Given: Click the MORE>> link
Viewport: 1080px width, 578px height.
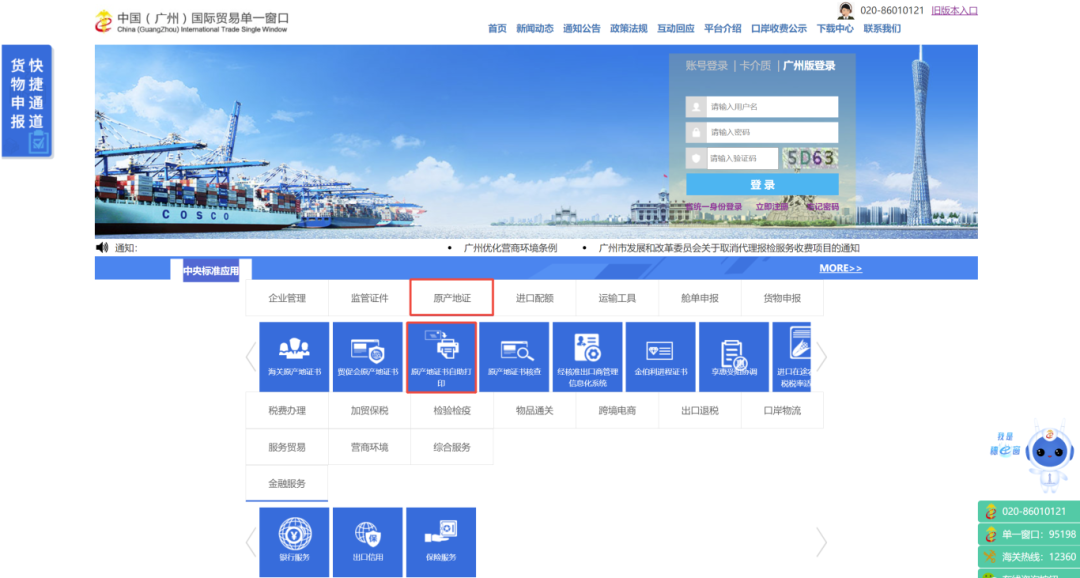Looking at the screenshot, I should (840, 268).
